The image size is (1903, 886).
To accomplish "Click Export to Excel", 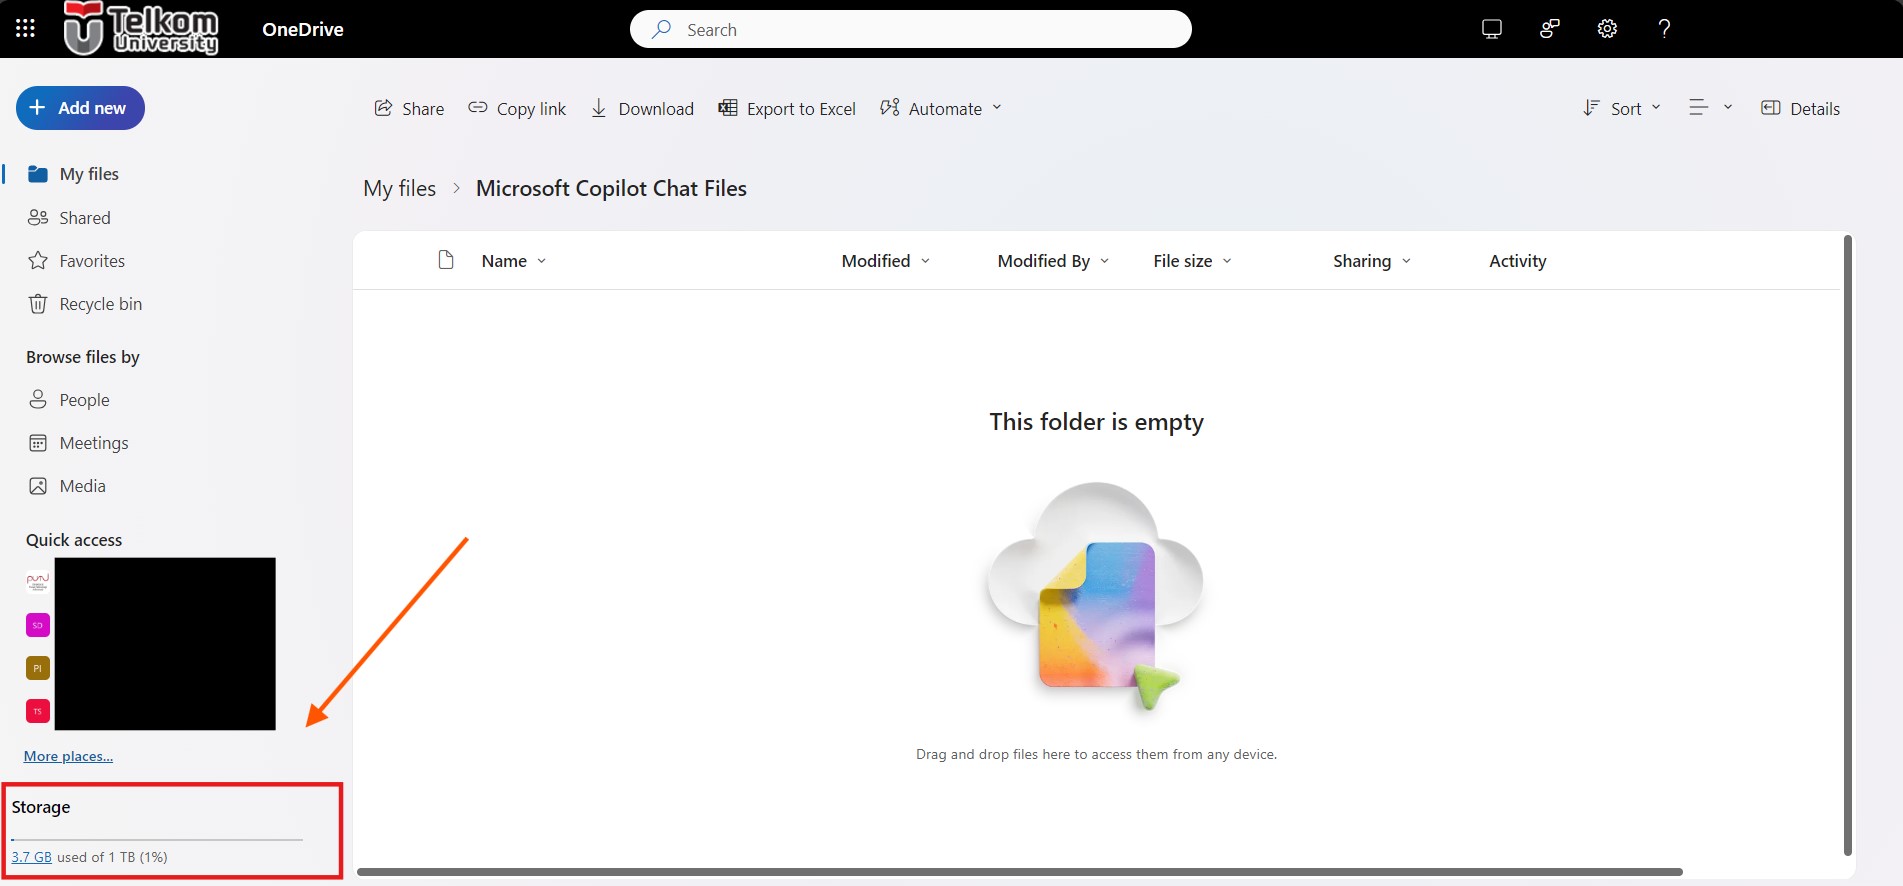I will [787, 109].
